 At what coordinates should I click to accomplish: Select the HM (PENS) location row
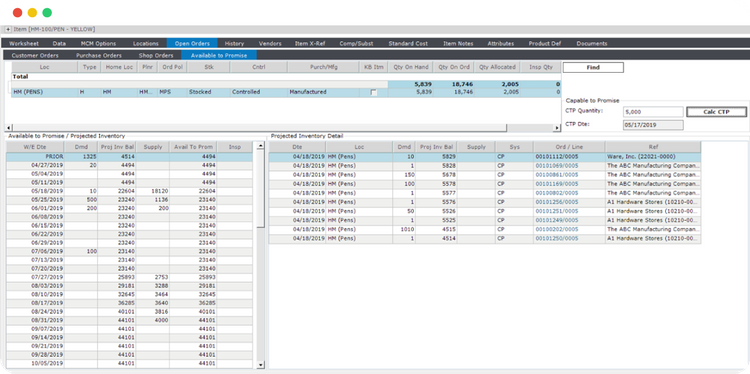(286, 92)
